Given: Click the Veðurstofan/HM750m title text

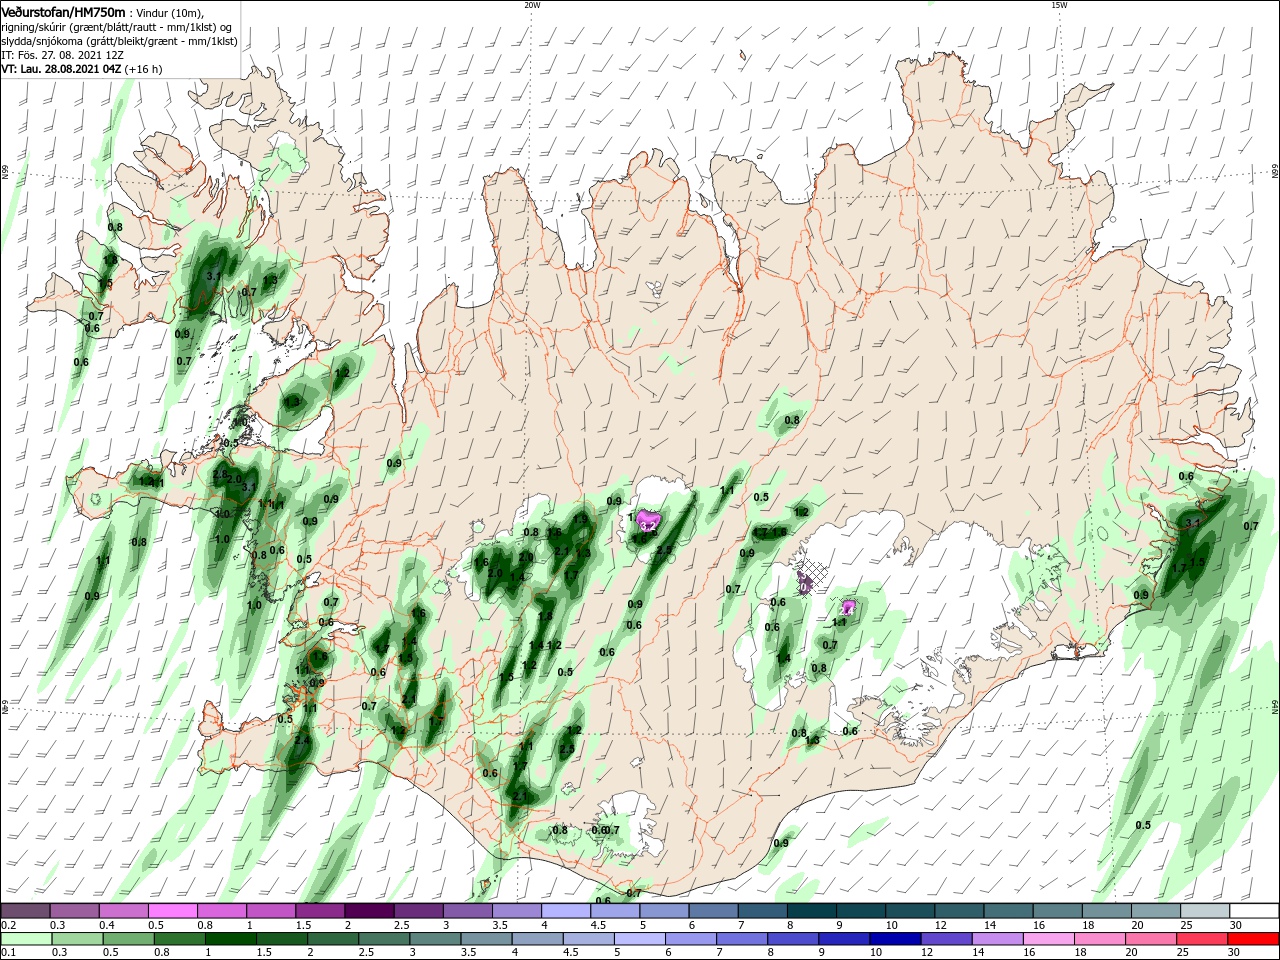Looking at the screenshot, I should tap(63, 12).
